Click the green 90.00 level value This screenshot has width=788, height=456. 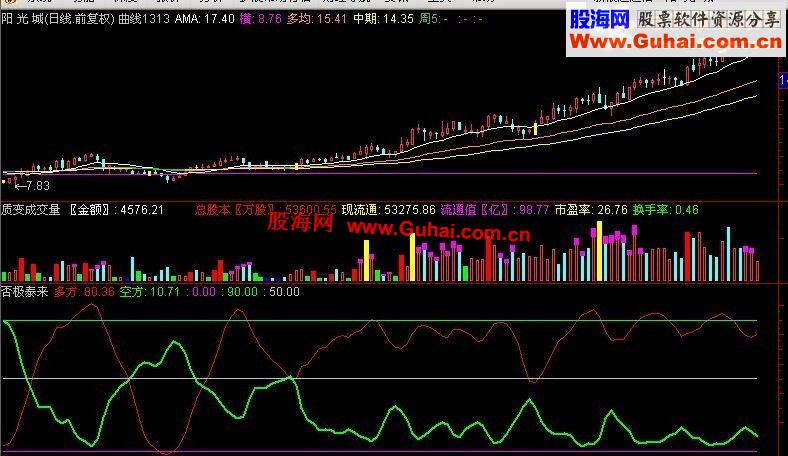pyautogui.click(x=242, y=292)
